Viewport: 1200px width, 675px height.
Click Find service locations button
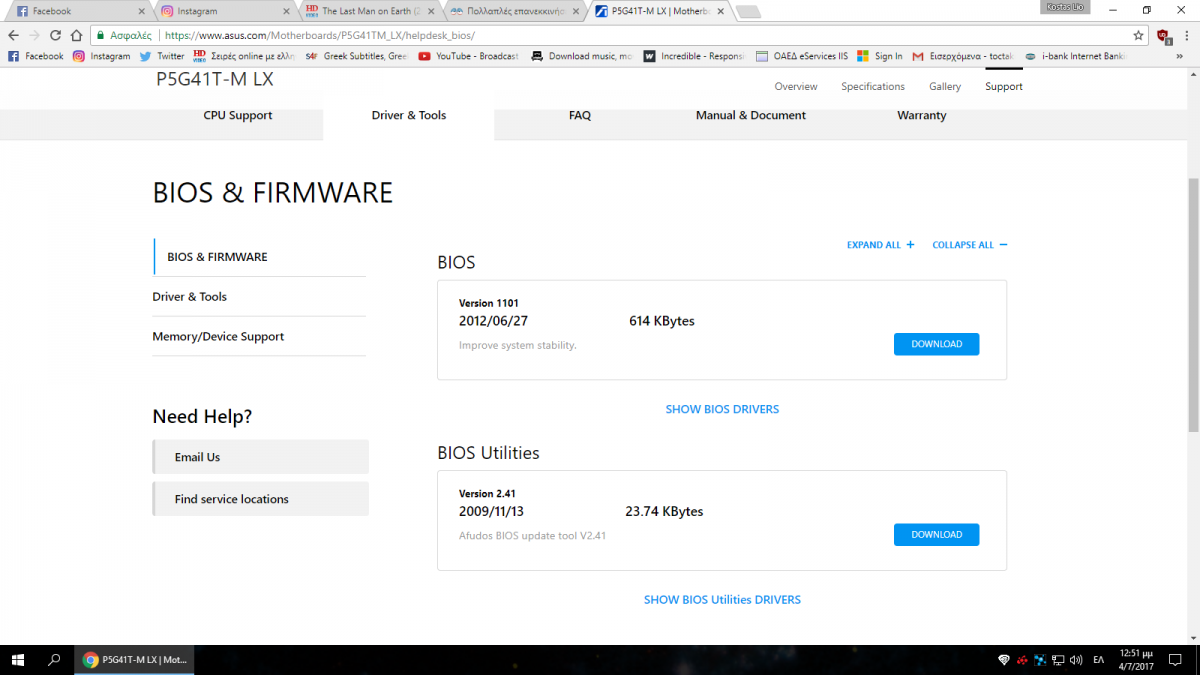point(260,499)
